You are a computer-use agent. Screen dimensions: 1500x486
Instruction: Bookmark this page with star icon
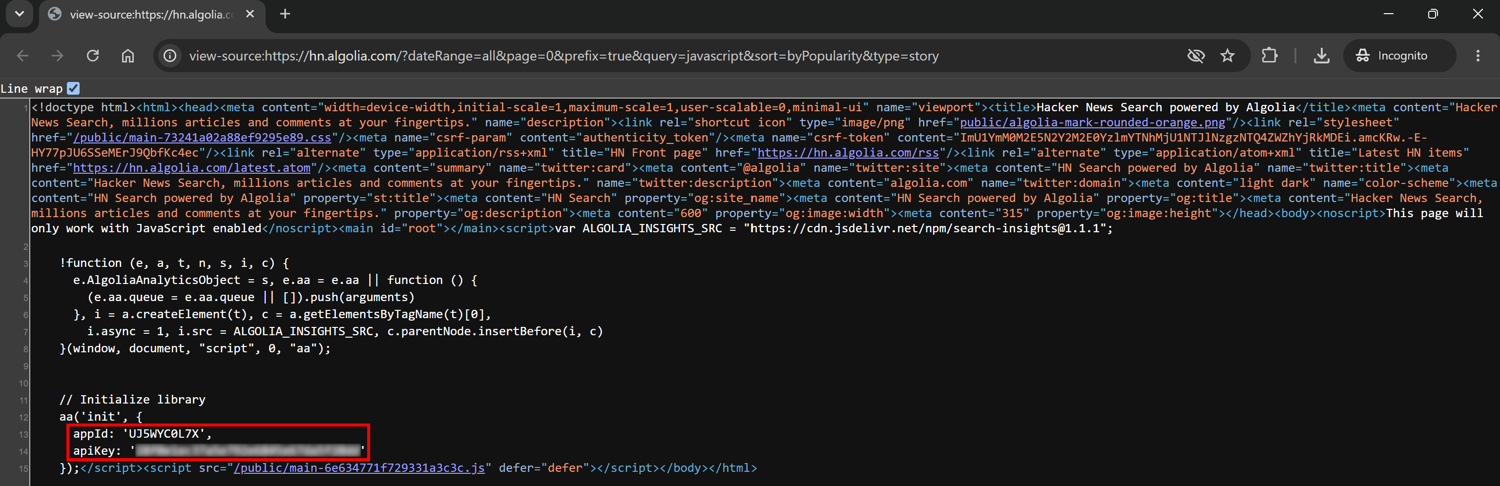(1228, 56)
